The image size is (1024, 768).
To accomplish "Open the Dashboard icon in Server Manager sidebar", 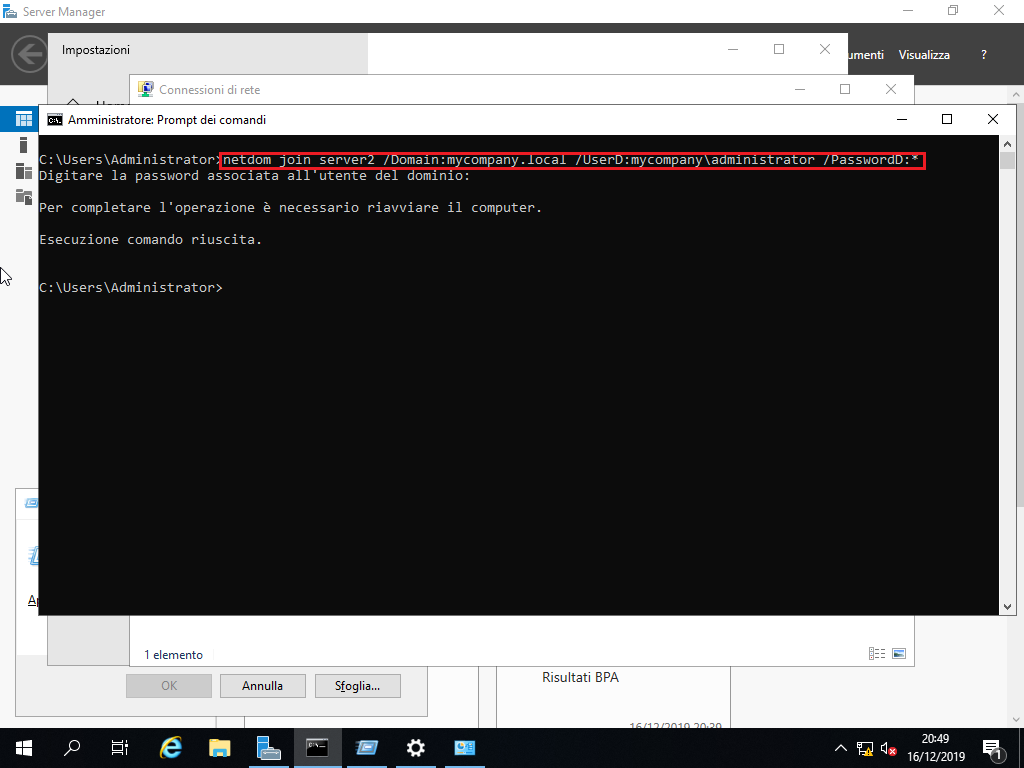I will 22,118.
